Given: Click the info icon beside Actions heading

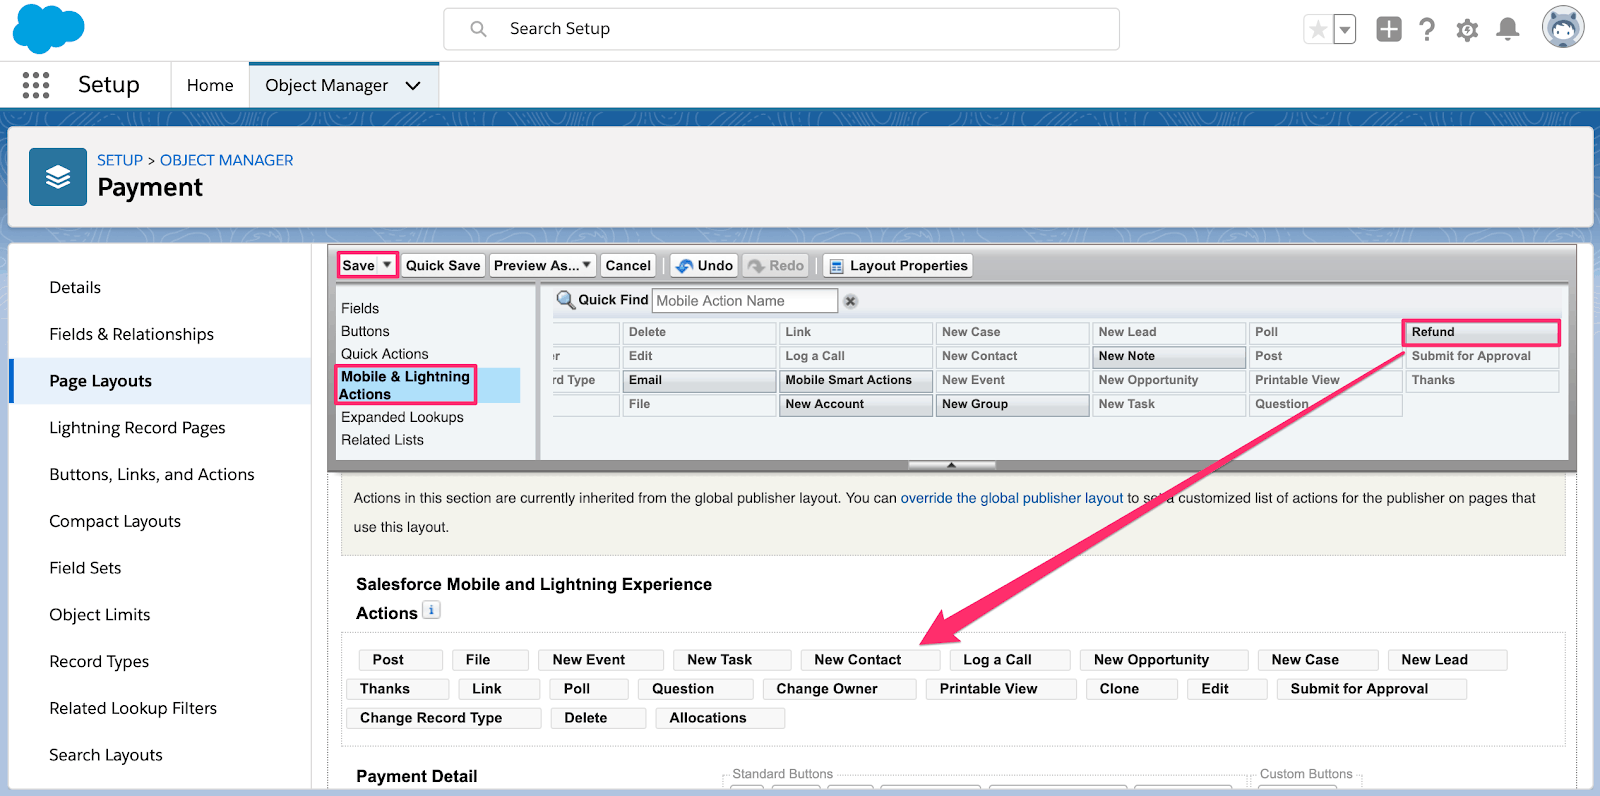Looking at the screenshot, I should (431, 610).
